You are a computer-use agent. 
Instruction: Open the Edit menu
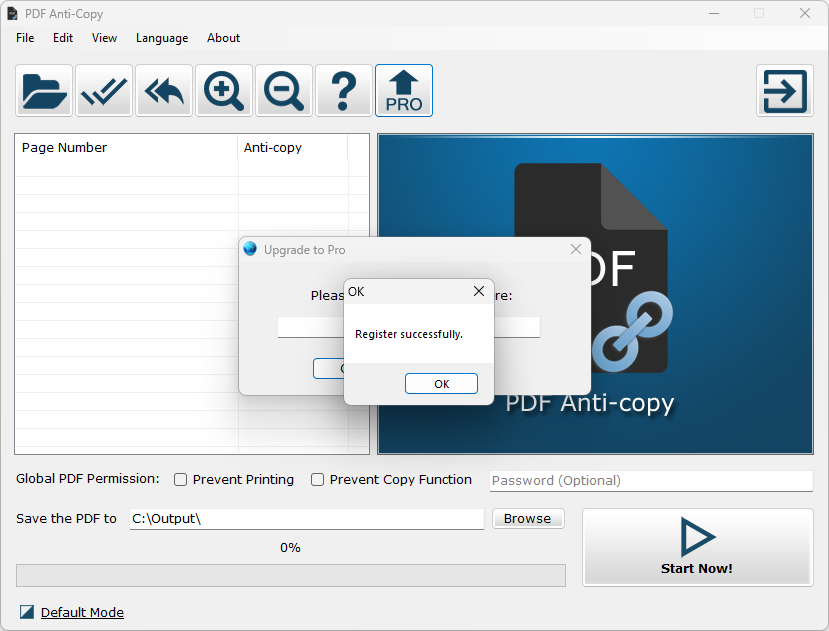63,38
